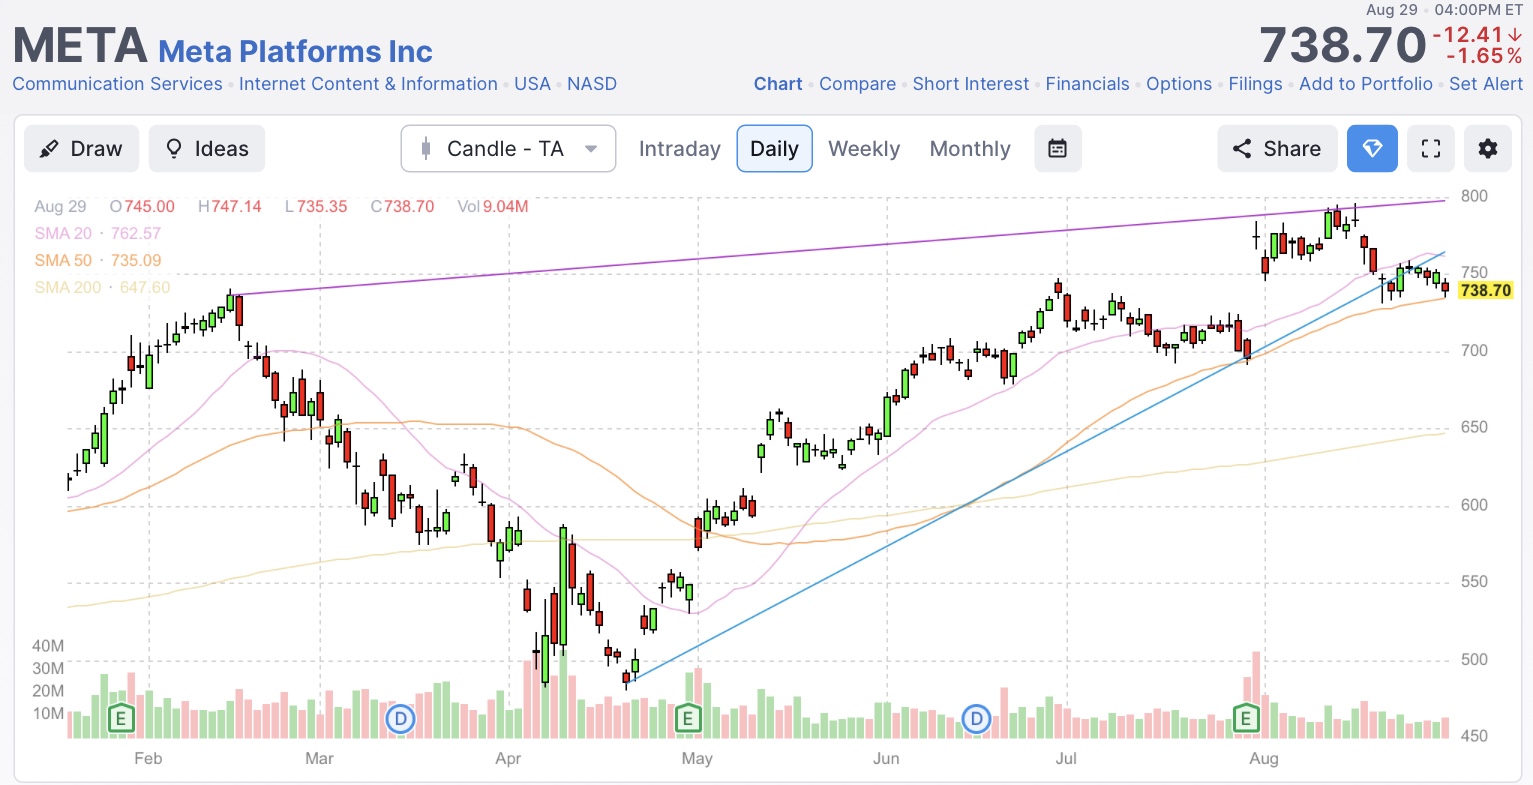The width and height of the screenshot is (1533, 785).
Task: Click the March dividend D marker
Action: (400, 718)
